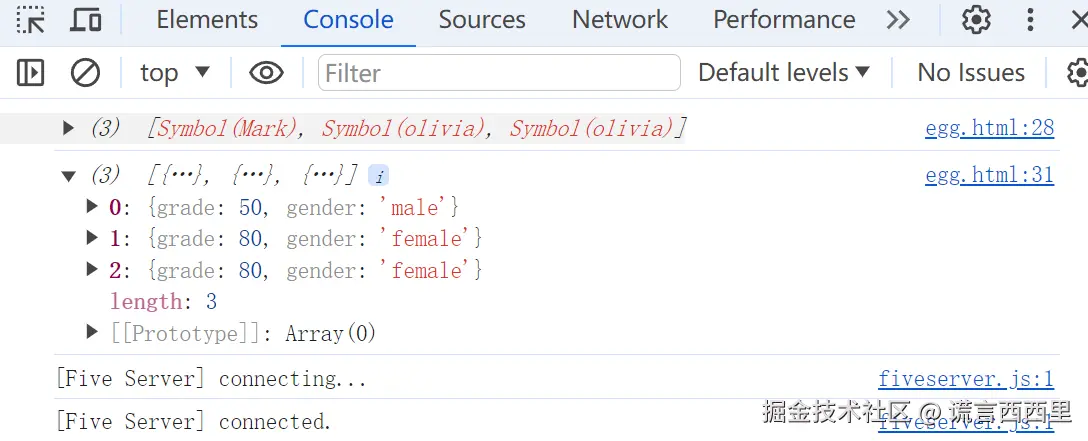Clear the console with the ban icon

click(85, 72)
